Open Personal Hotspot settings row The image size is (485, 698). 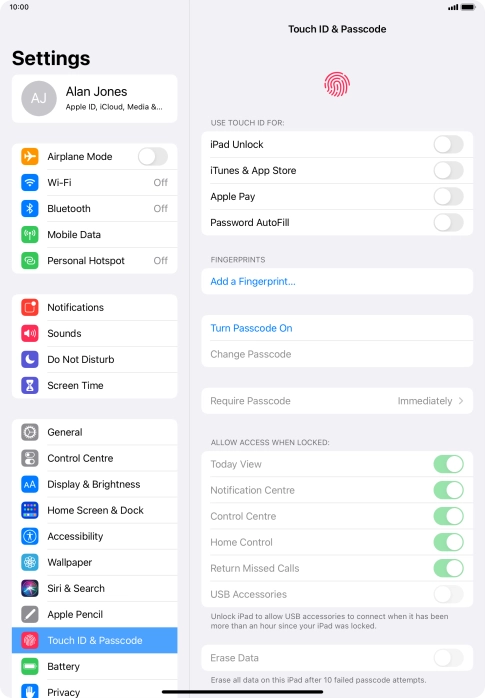(x=94, y=261)
